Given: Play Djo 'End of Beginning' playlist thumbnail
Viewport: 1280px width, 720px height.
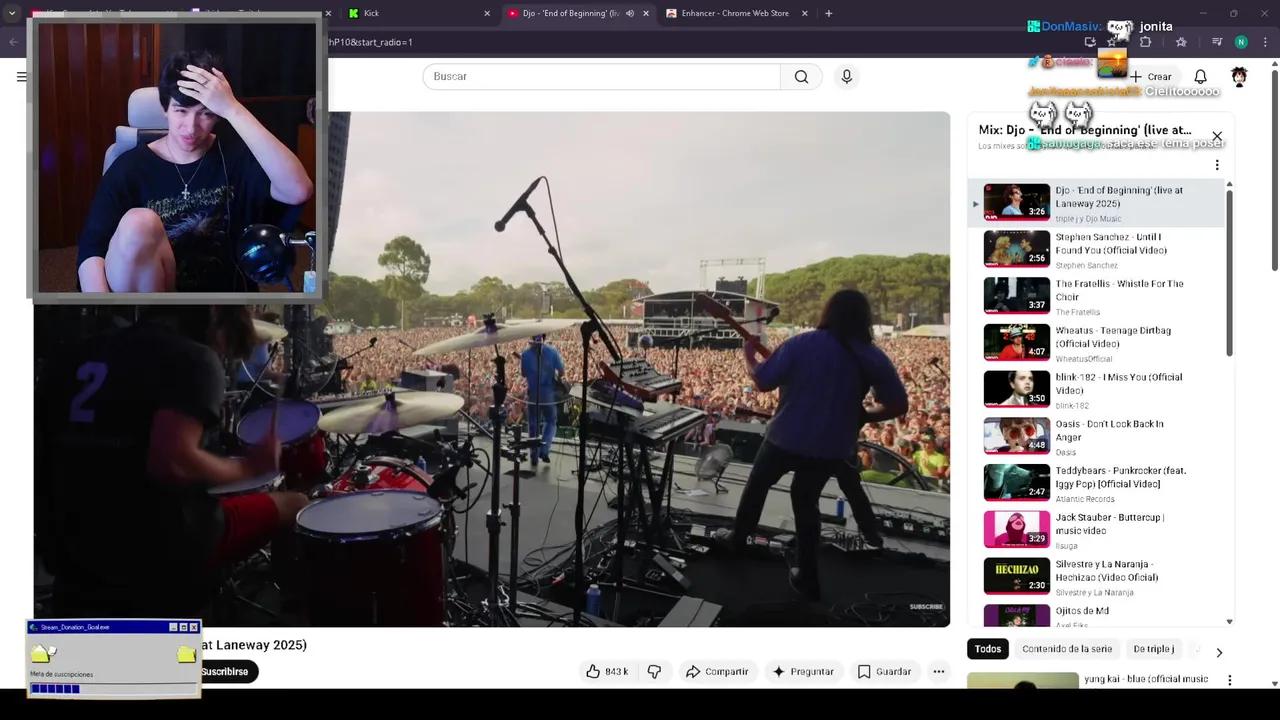Looking at the screenshot, I should click(x=1016, y=202).
